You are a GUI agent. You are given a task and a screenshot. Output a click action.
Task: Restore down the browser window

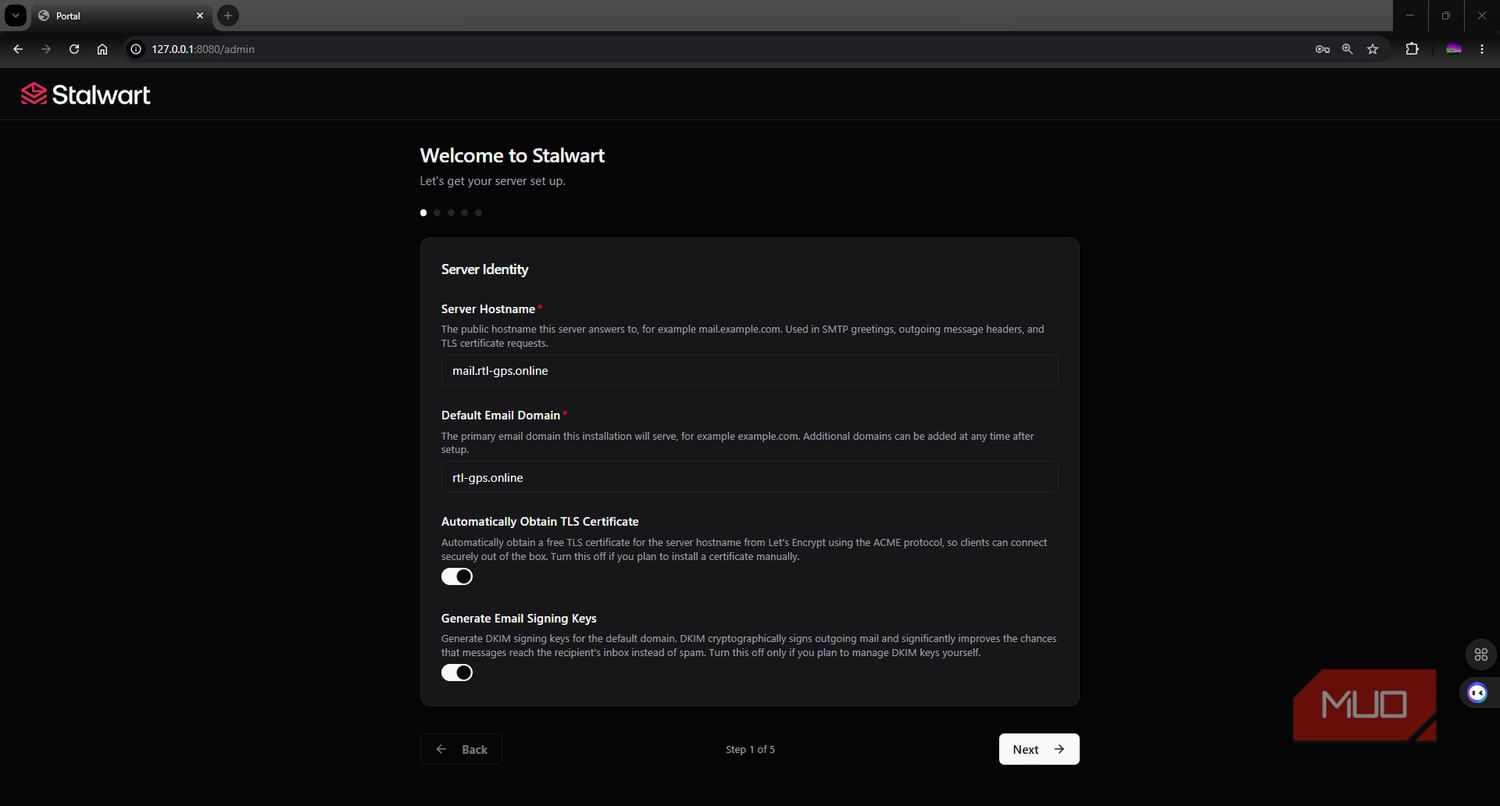click(x=1446, y=16)
